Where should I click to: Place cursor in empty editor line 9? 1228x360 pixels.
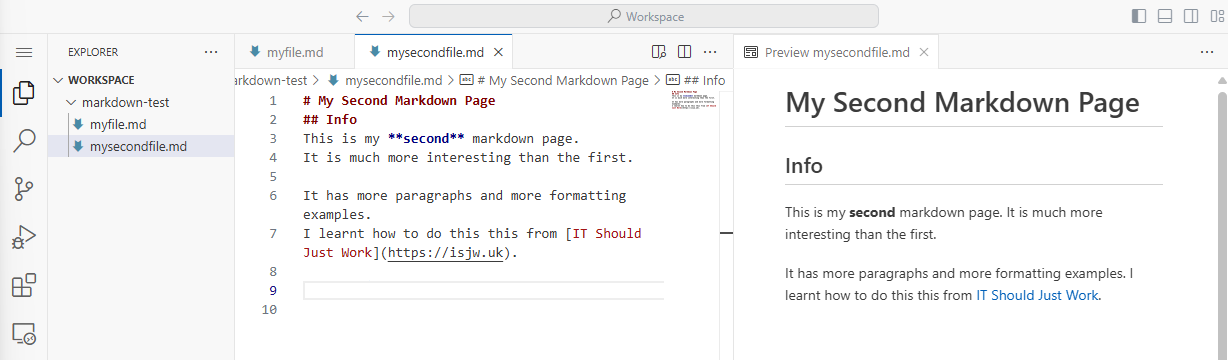(x=483, y=291)
